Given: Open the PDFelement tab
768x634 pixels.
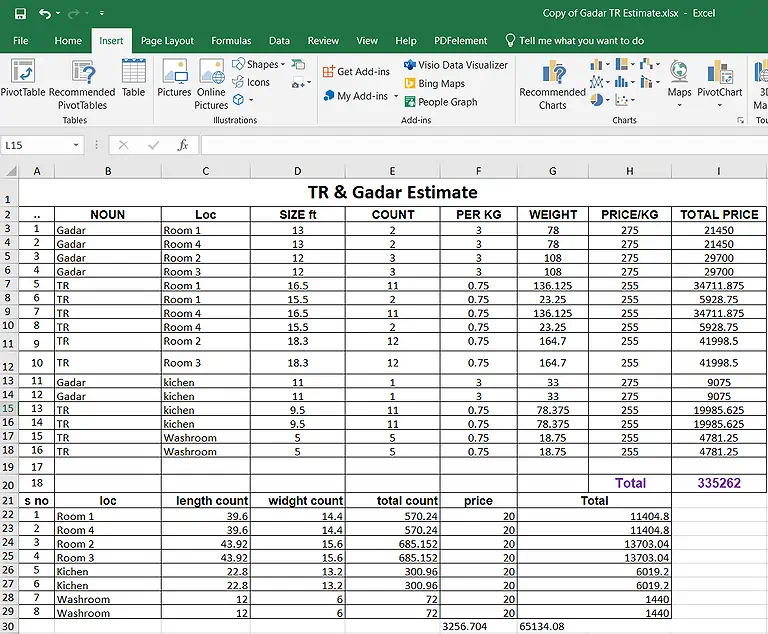Looking at the screenshot, I should [460, 41].
